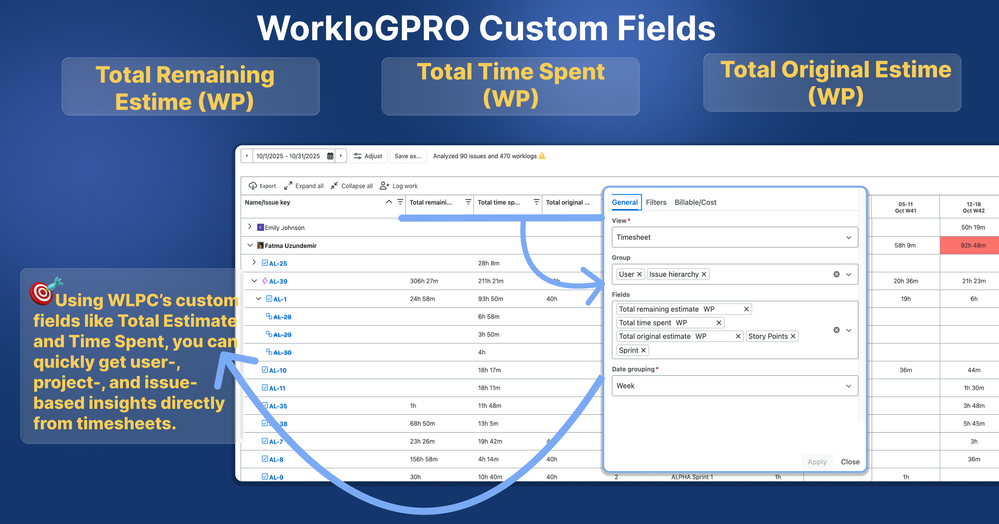999x524 pixels.
Task: Go to the previous date range arrow
Action: click(x=247, y=156)
